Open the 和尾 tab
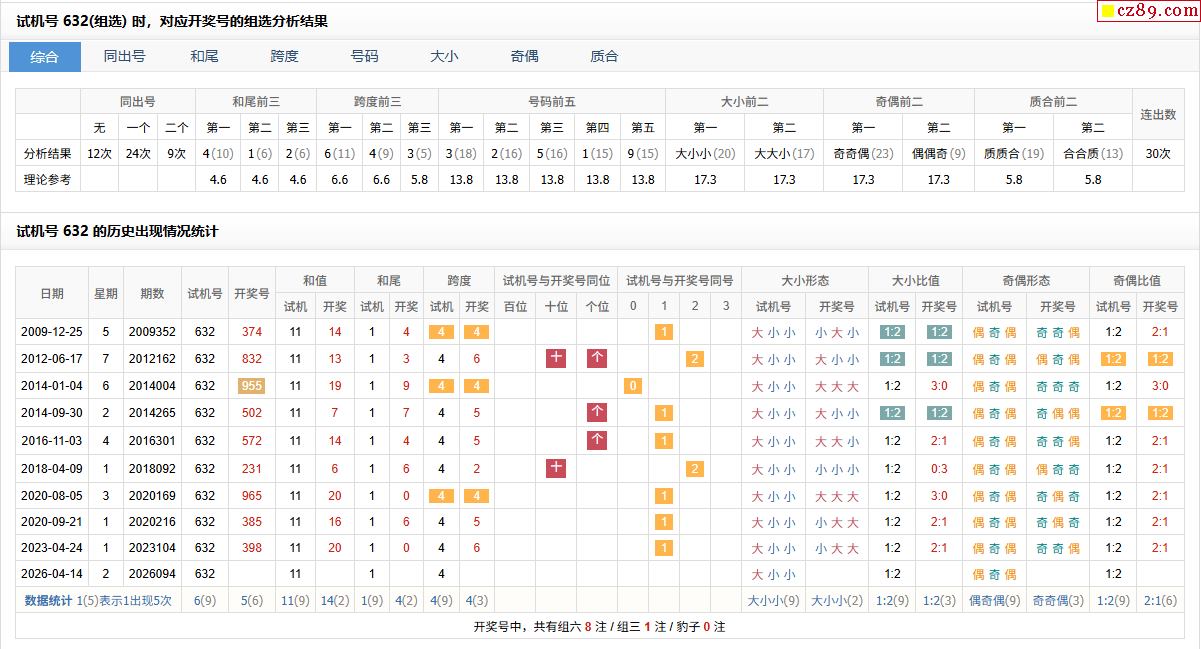Screen dimensions: 1201x649 [204, 57]
